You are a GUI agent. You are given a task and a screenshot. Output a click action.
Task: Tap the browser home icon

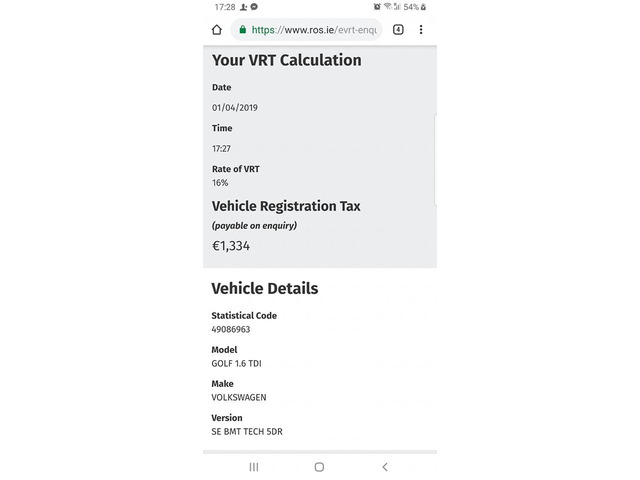pos(217,30)
